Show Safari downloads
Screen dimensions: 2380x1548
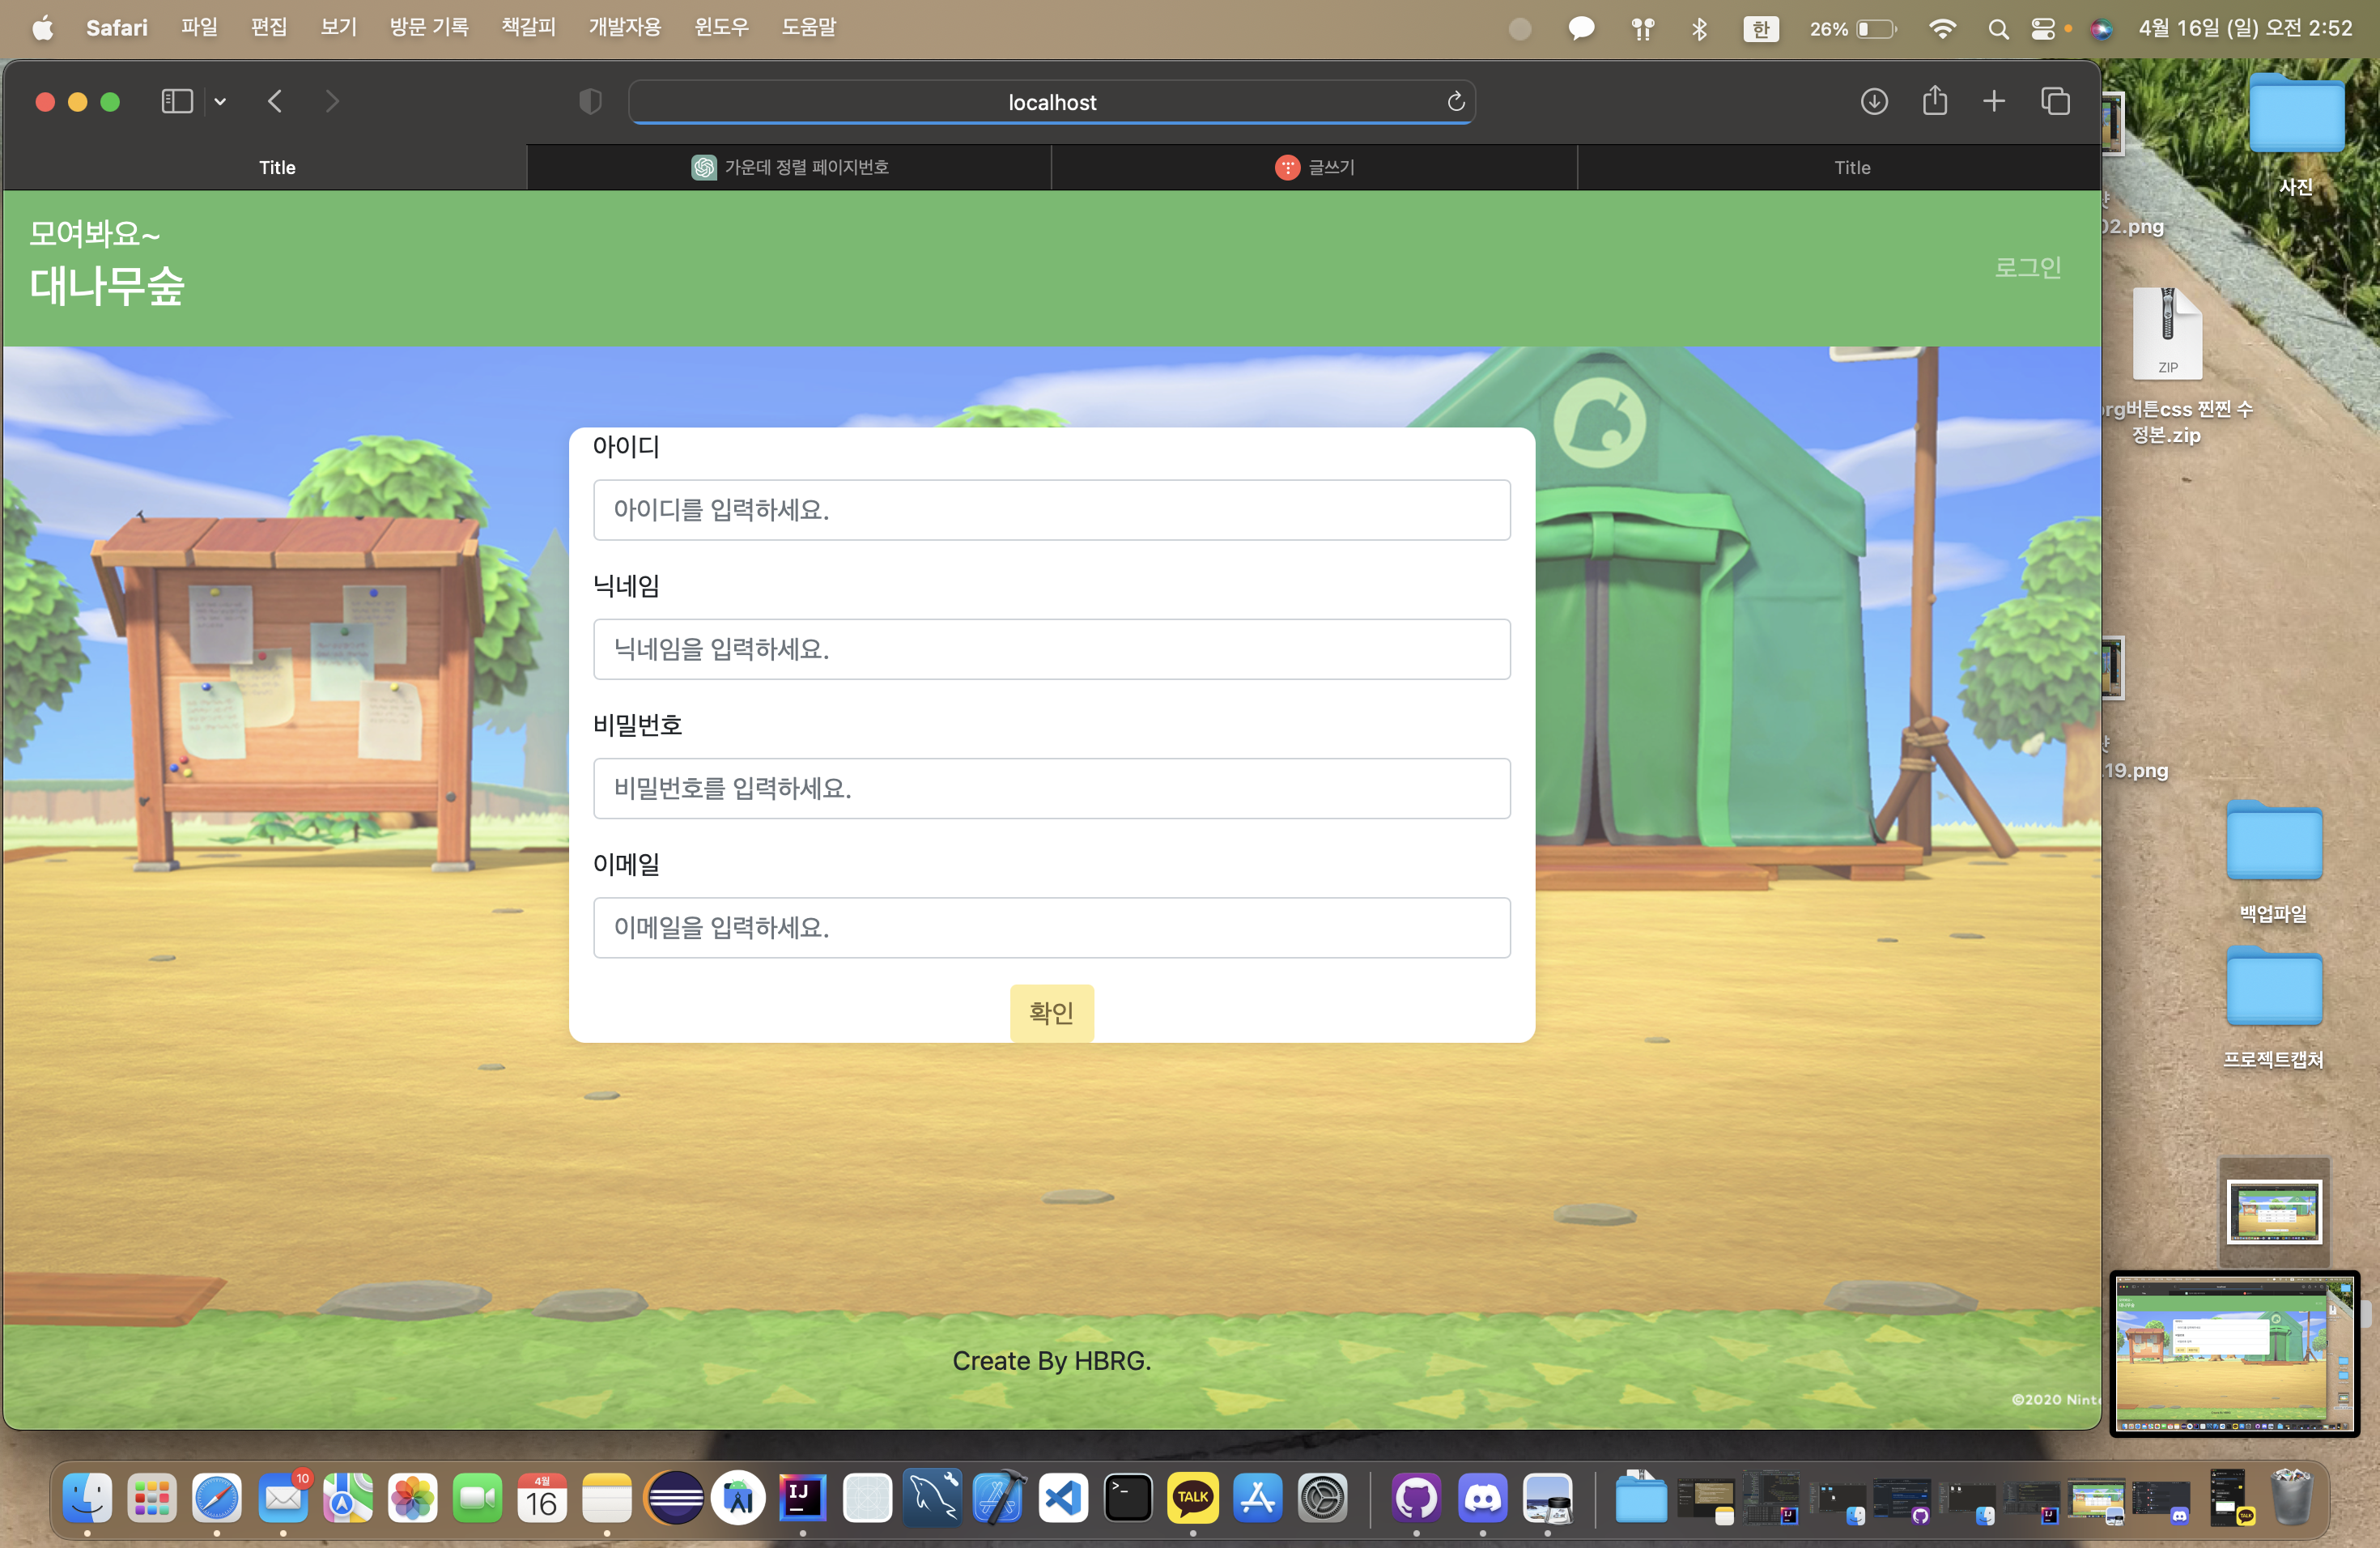[x=1874, y=101]
